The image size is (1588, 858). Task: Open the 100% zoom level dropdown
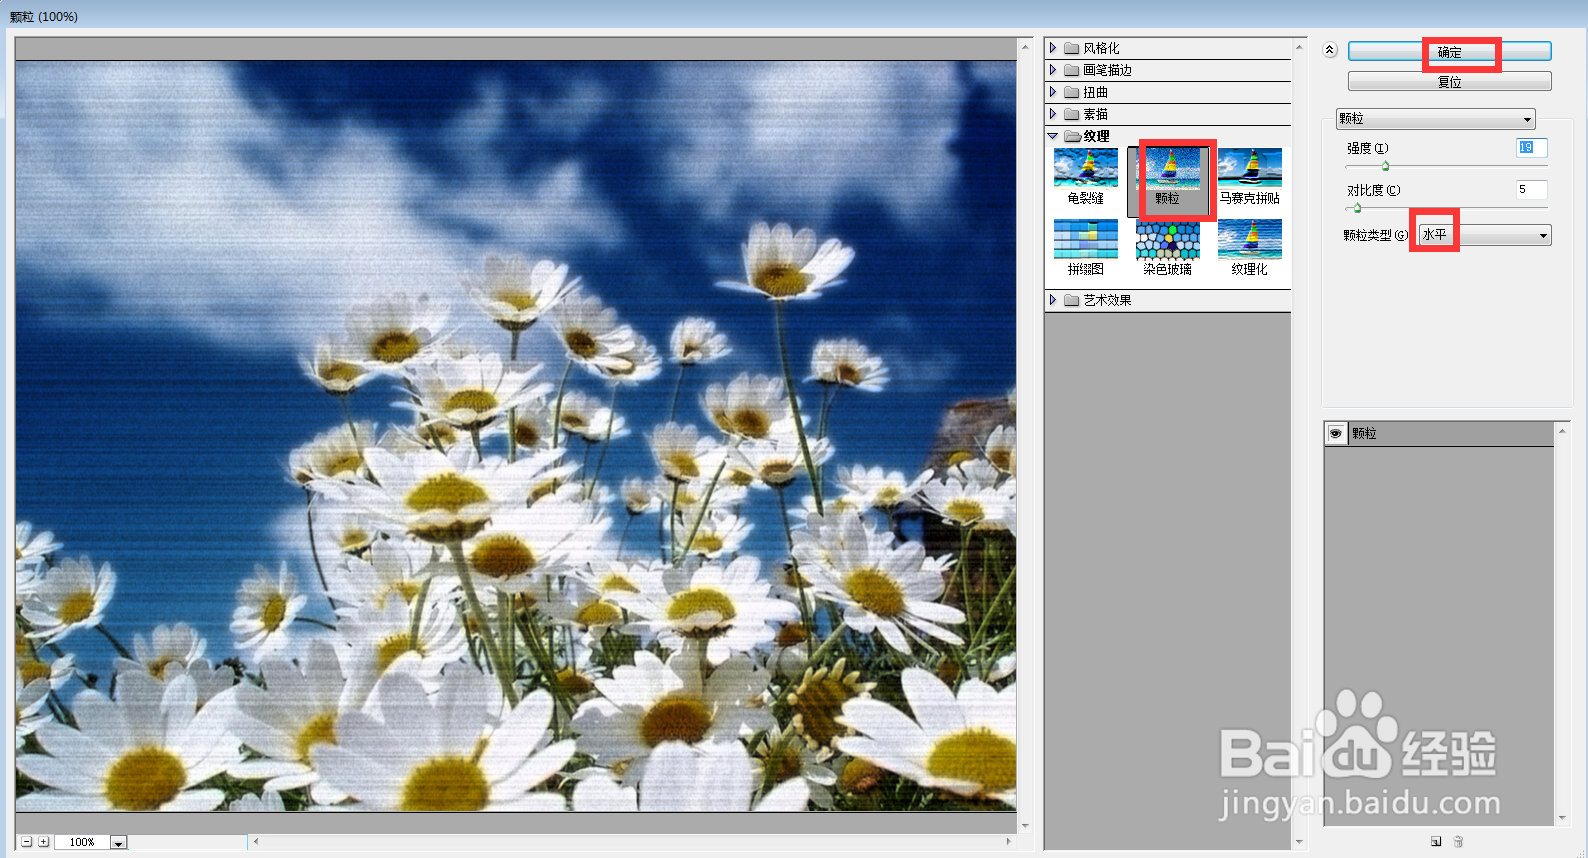click(118, 843)
